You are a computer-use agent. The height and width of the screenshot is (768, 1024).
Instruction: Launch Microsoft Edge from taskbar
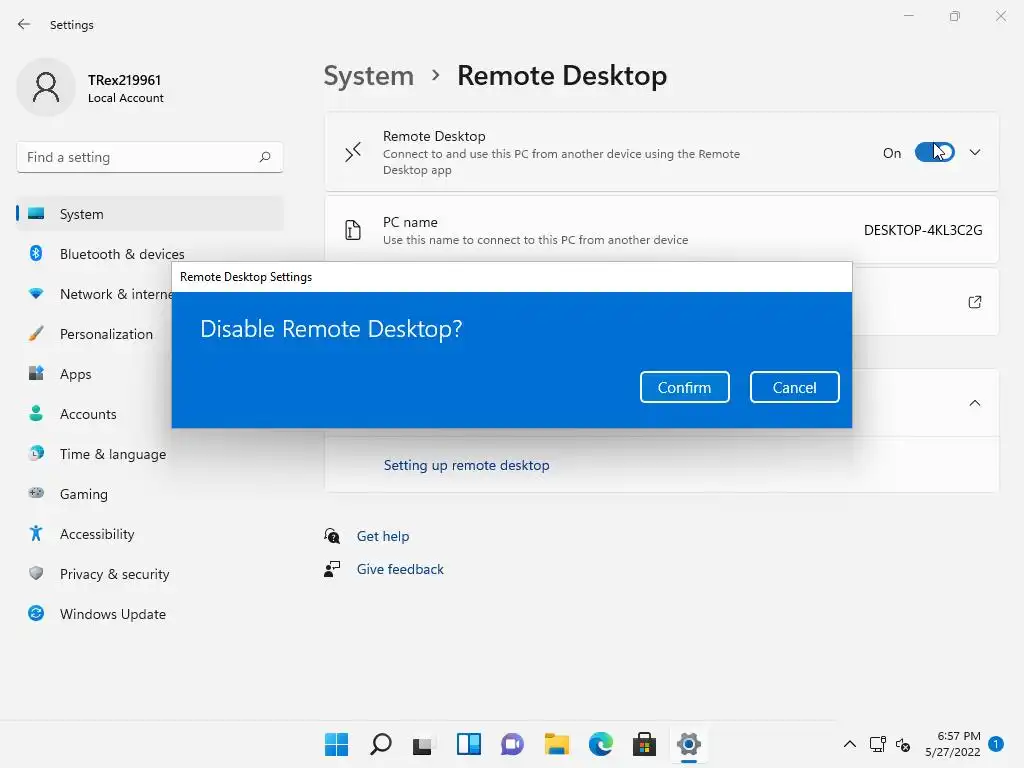[x=601, y=744]
